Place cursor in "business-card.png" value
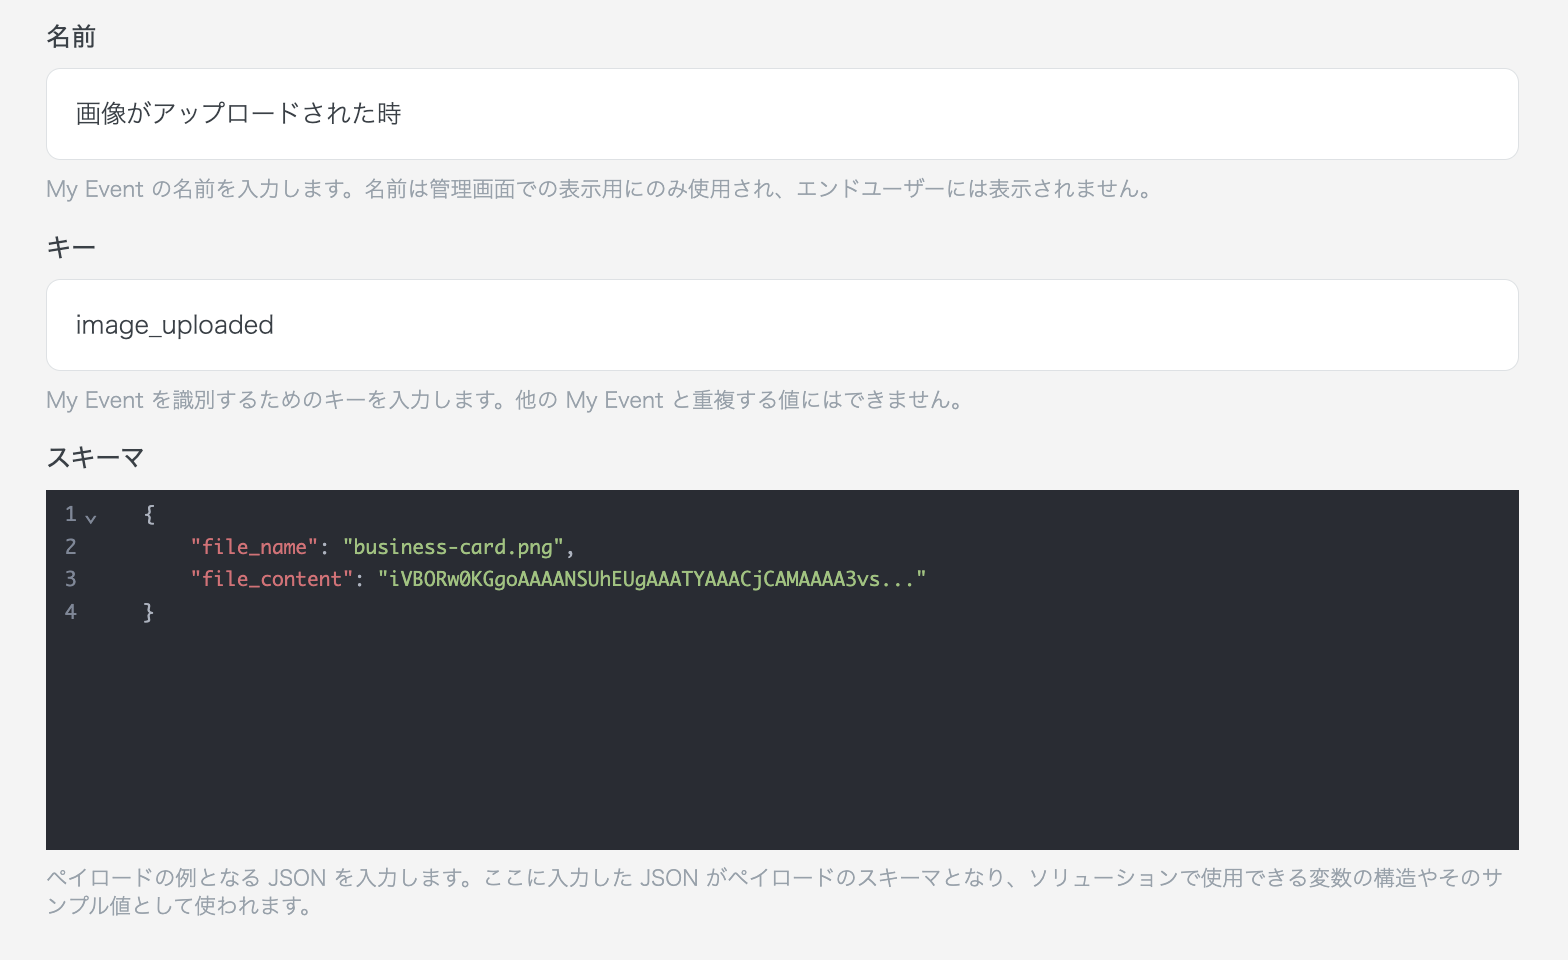The height and width of the screenshot is (960, 1568). click(x=453, y=547)
